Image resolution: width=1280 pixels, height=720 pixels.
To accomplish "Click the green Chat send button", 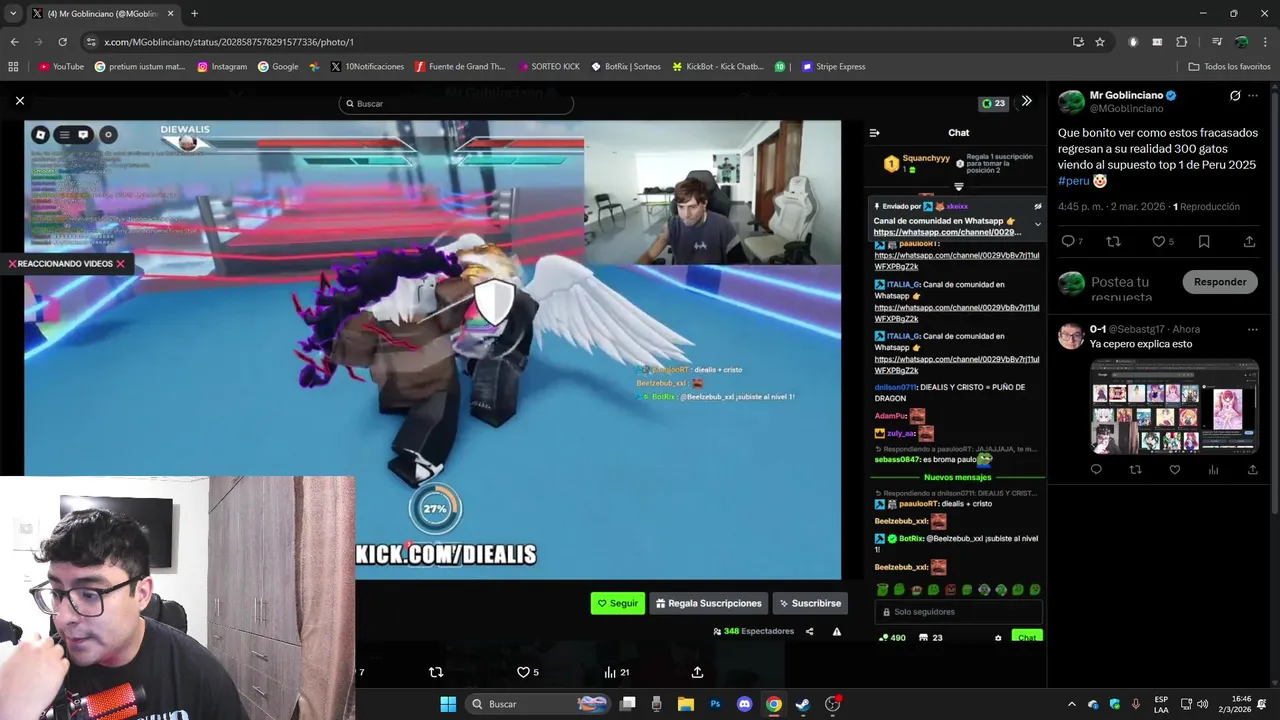I will tap(1027, 637).
